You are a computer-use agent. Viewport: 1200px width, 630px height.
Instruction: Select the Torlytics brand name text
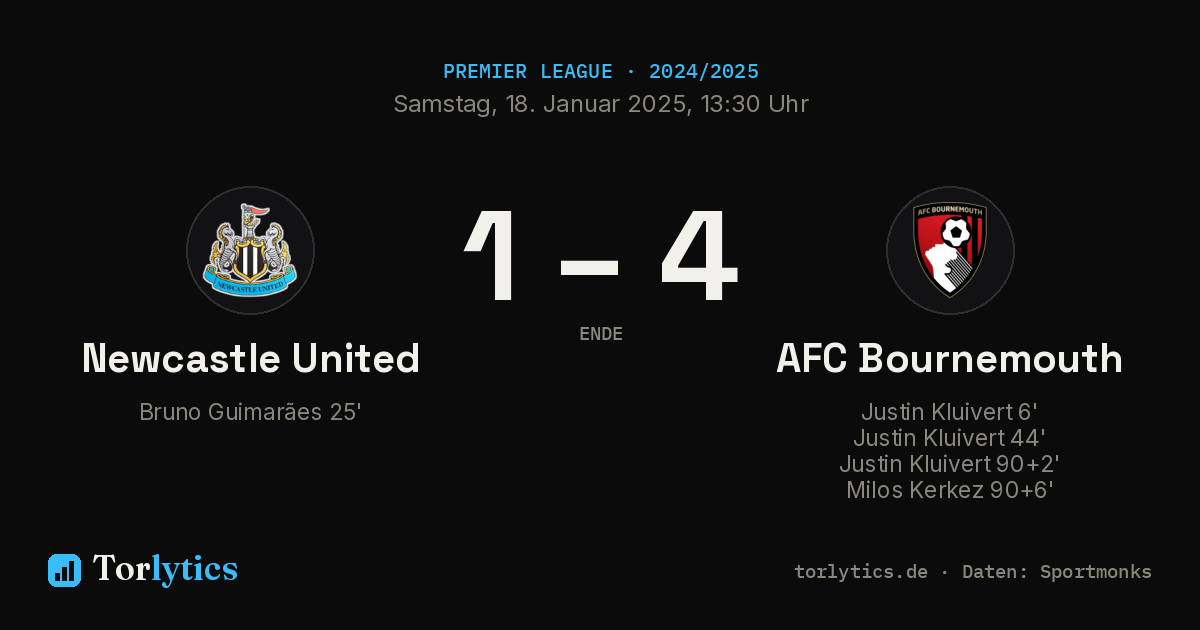click(x=165, y=569)
